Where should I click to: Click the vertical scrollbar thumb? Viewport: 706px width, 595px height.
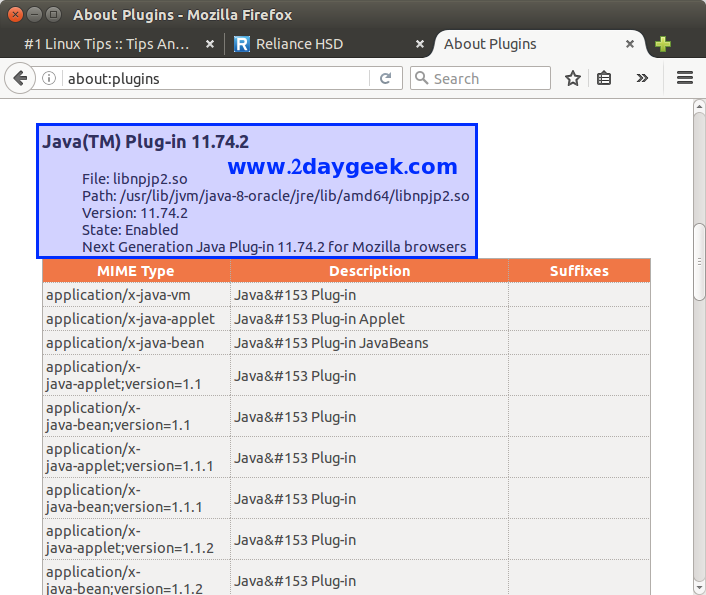(699, 262)
